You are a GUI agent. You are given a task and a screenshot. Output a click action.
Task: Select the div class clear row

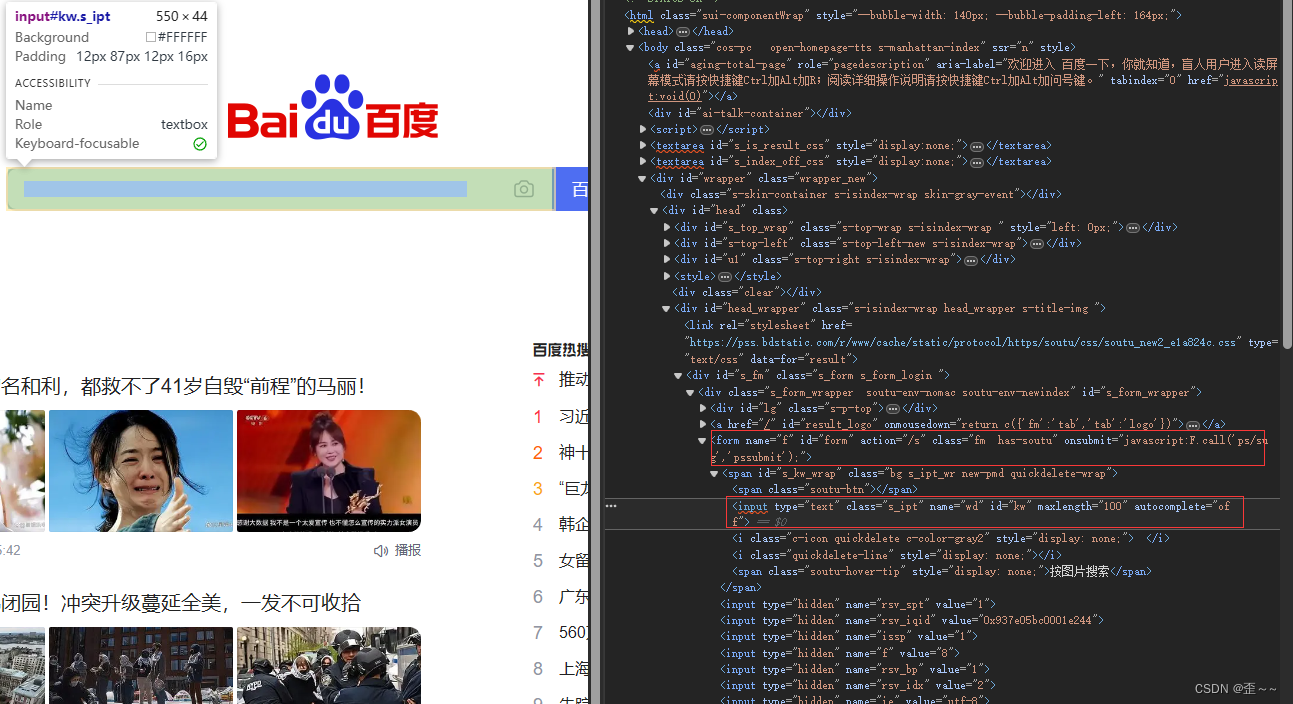[747, 293]
